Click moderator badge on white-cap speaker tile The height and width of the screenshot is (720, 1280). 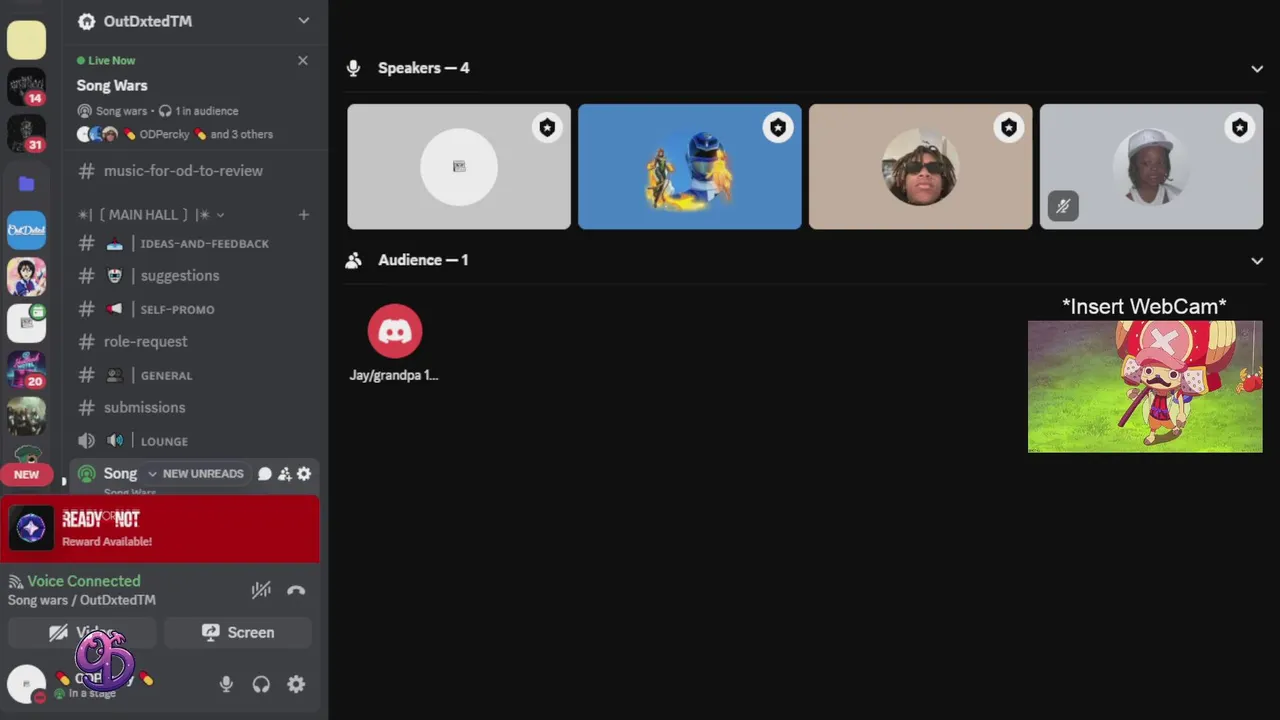tap(1240, 128)
